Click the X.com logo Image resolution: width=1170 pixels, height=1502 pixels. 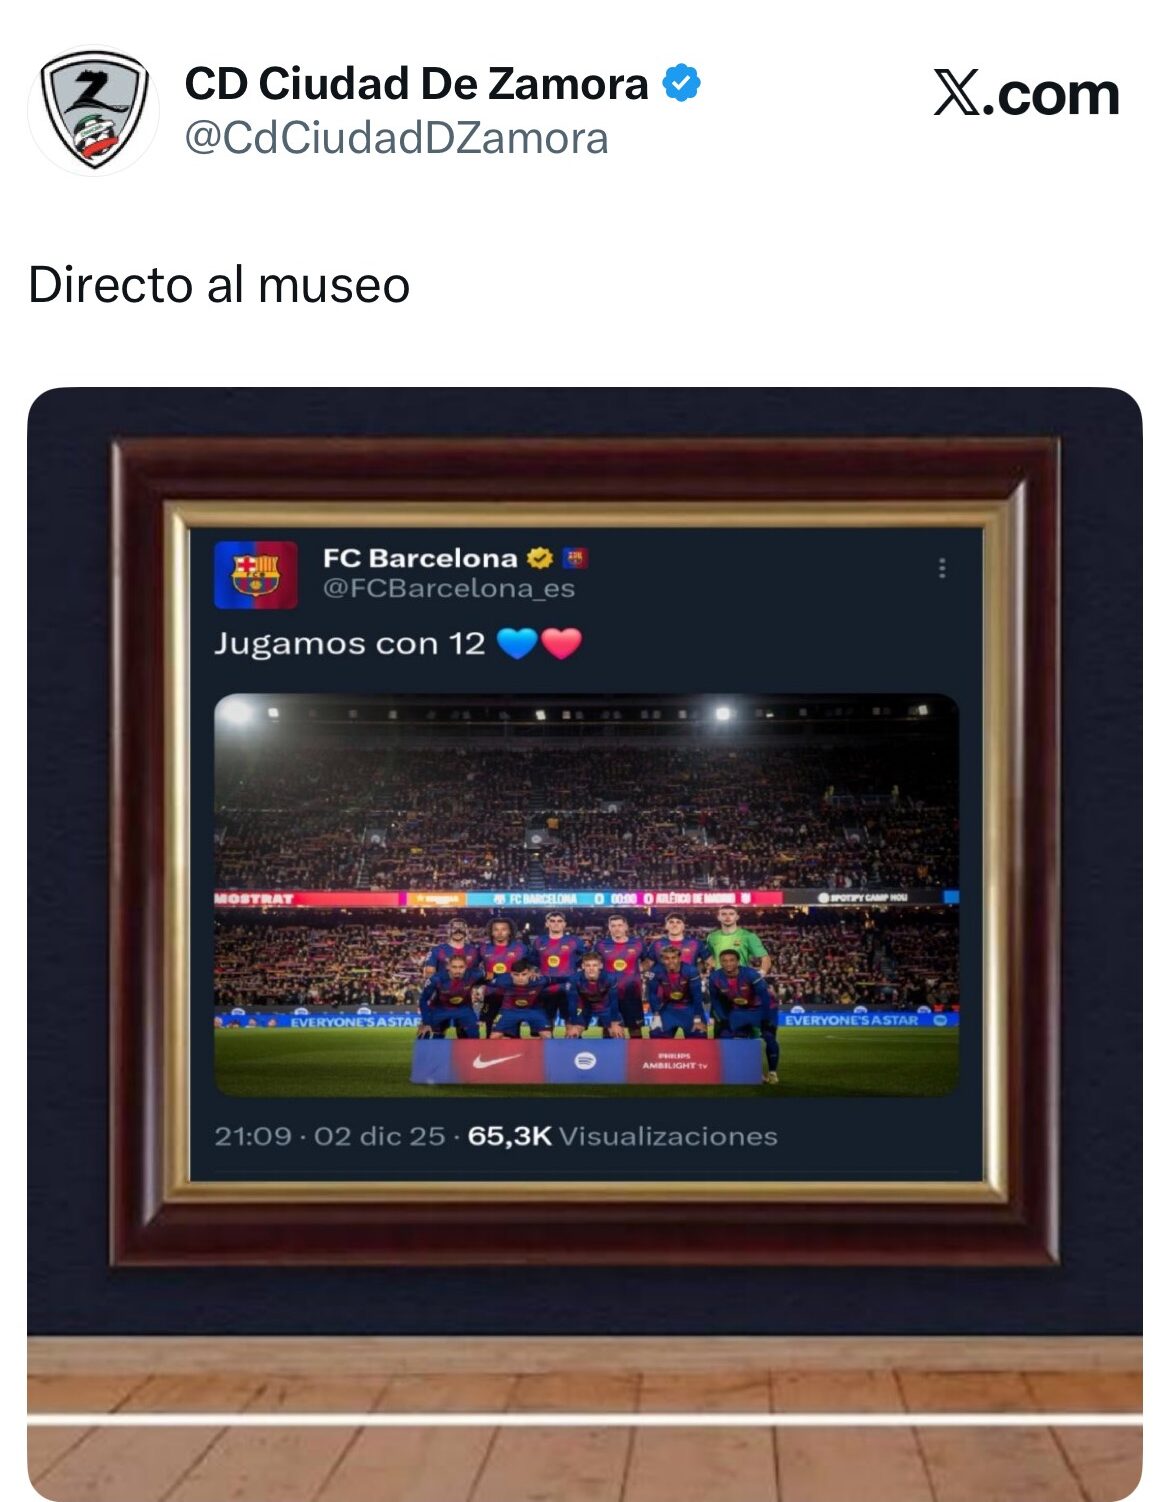(1026, 94)
